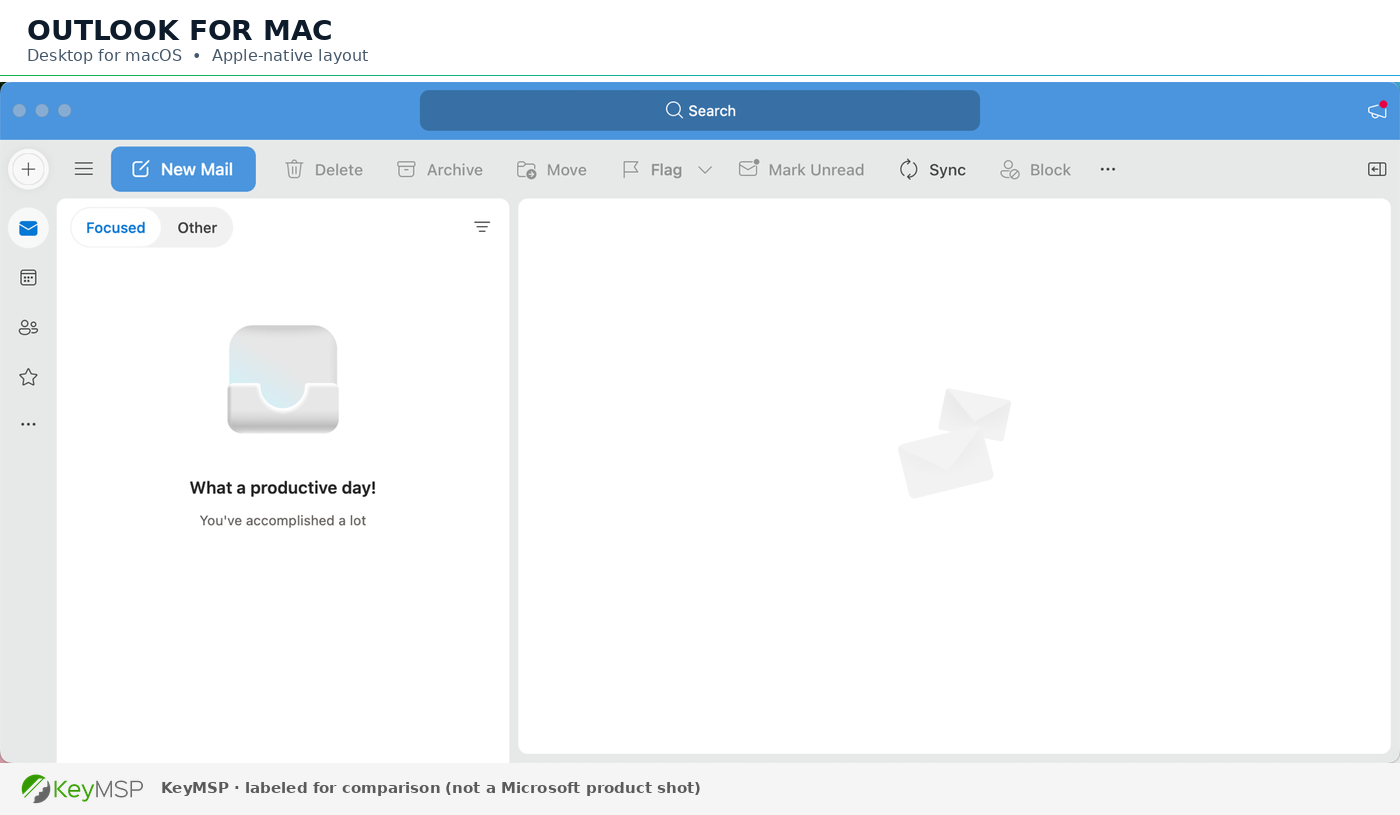Open Mail view in sidebar
The width and height of the screenshot is (1400, 815).
point(28,228)
